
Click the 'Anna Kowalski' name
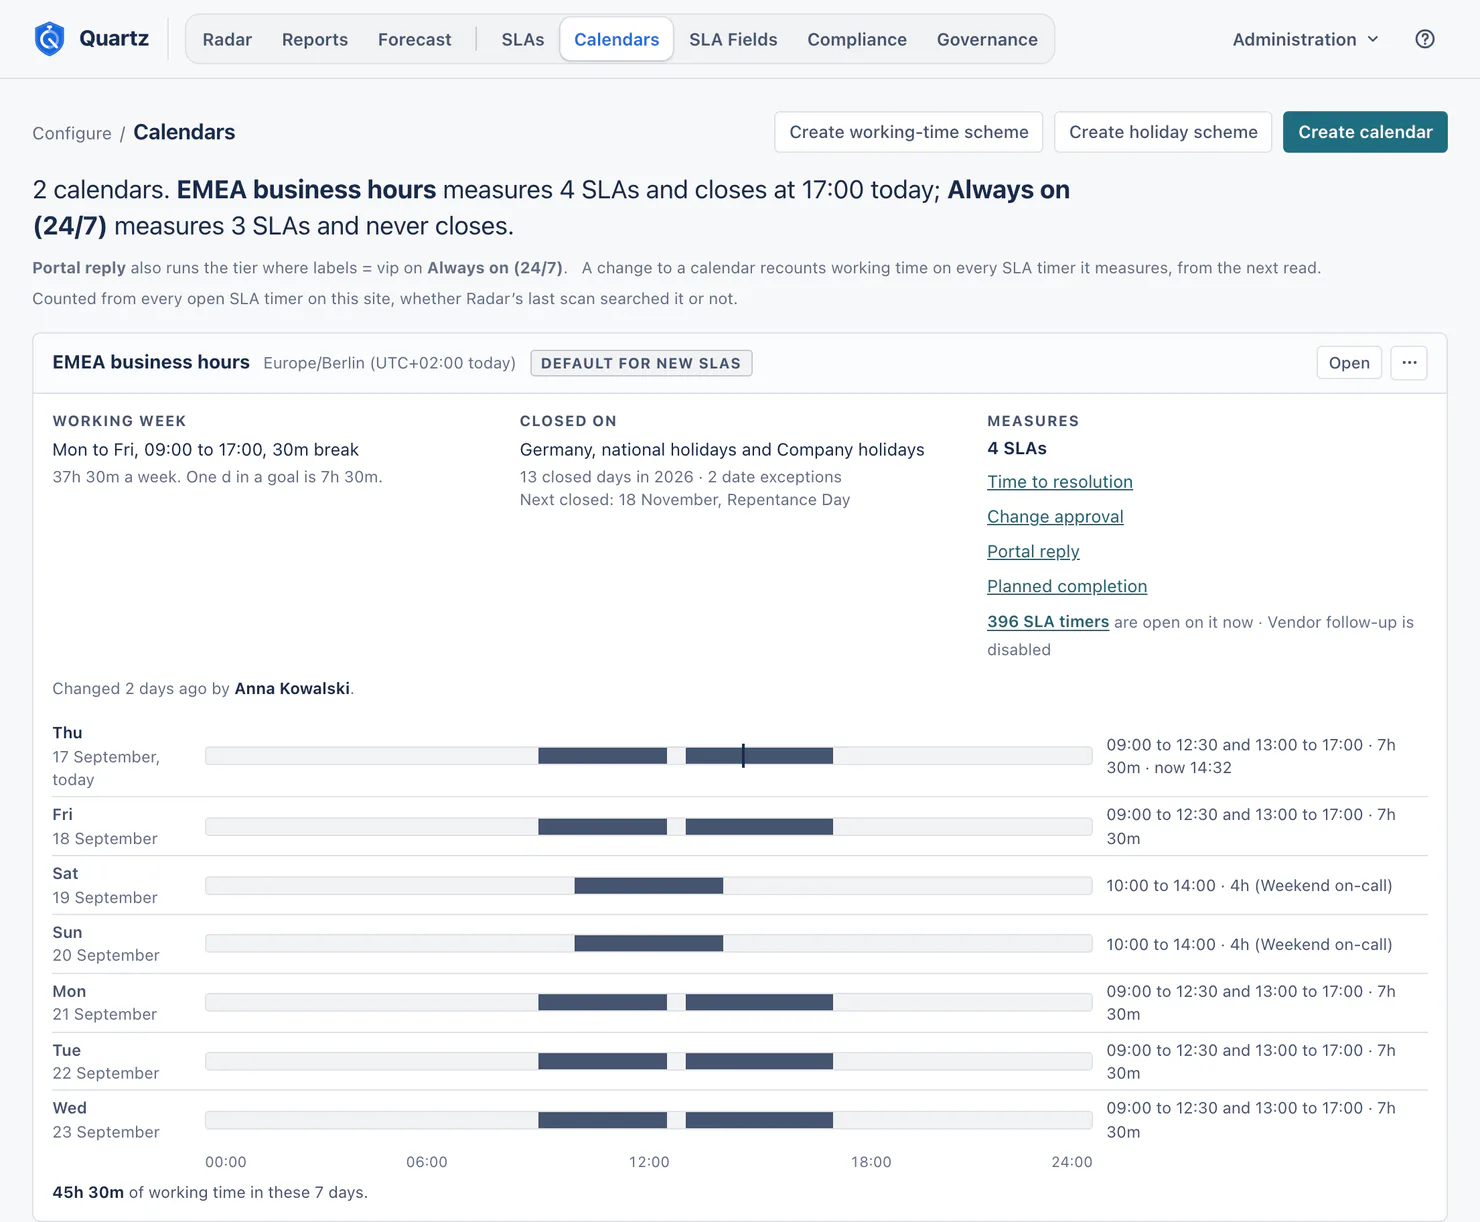(292, 689)
